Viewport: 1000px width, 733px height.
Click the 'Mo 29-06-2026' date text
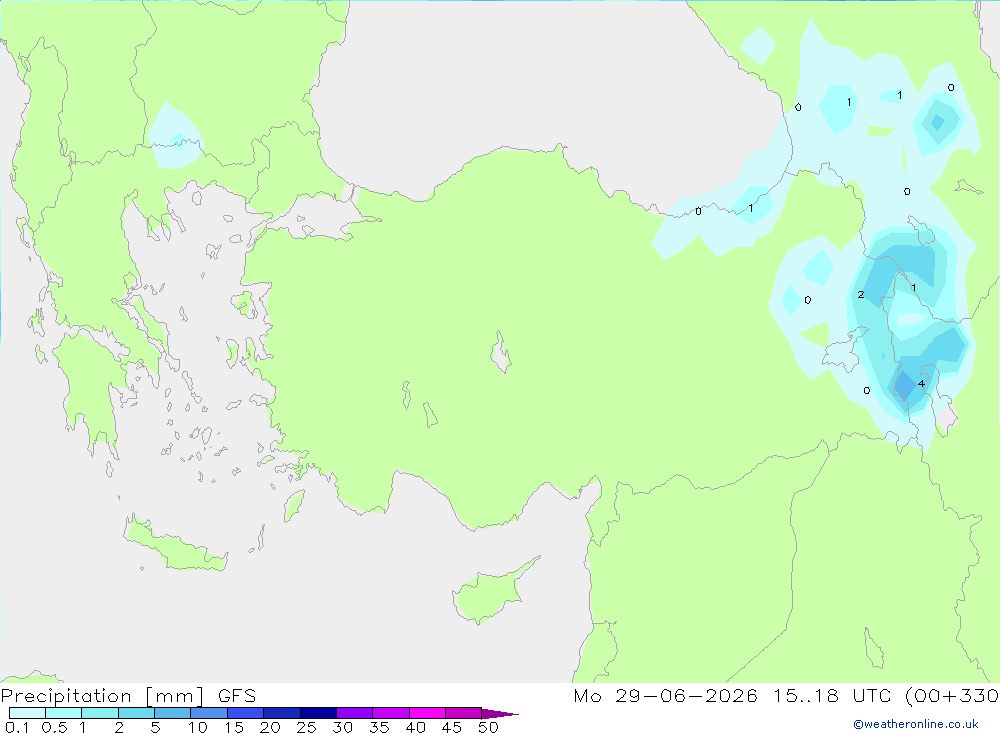coord(665,695)
